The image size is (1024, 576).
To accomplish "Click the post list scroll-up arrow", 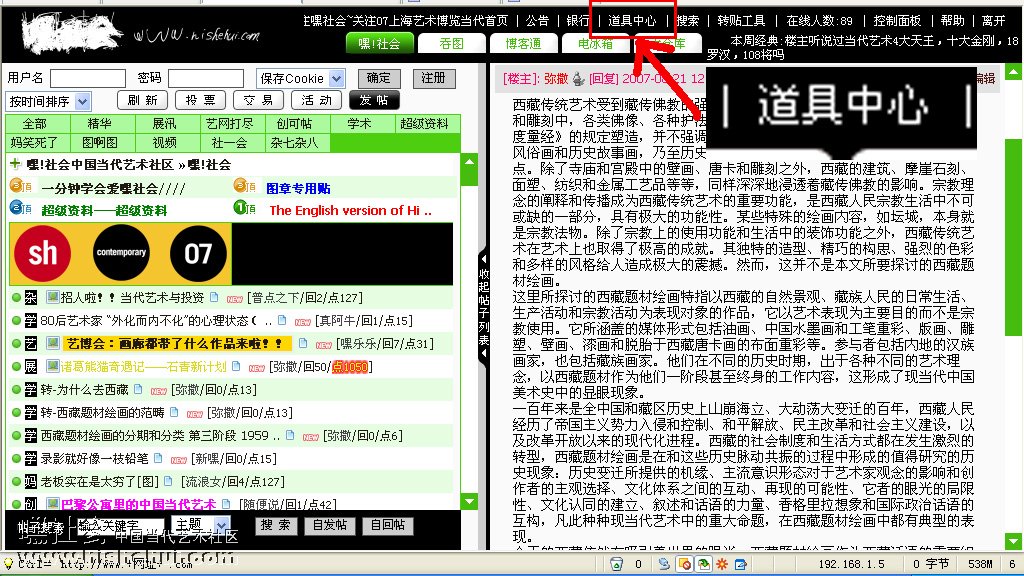I will tap(469, 162).
